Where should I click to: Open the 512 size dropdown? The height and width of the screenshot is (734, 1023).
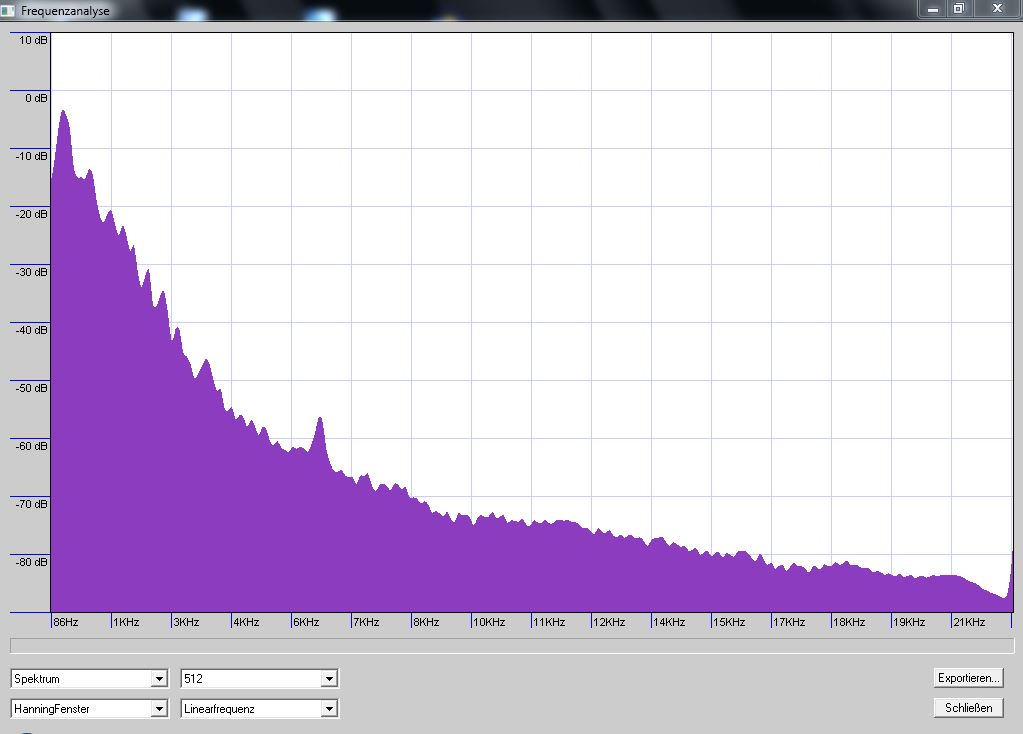click(259, 679)
